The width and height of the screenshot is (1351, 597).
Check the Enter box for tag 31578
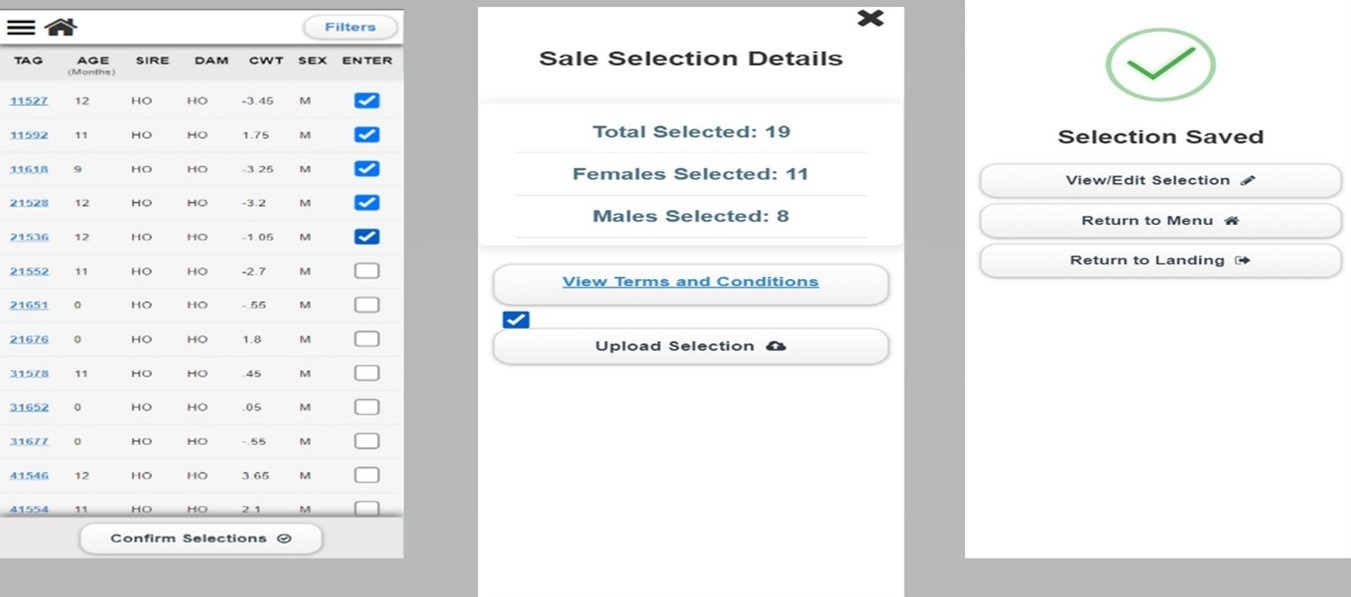[x=367, y=373]
